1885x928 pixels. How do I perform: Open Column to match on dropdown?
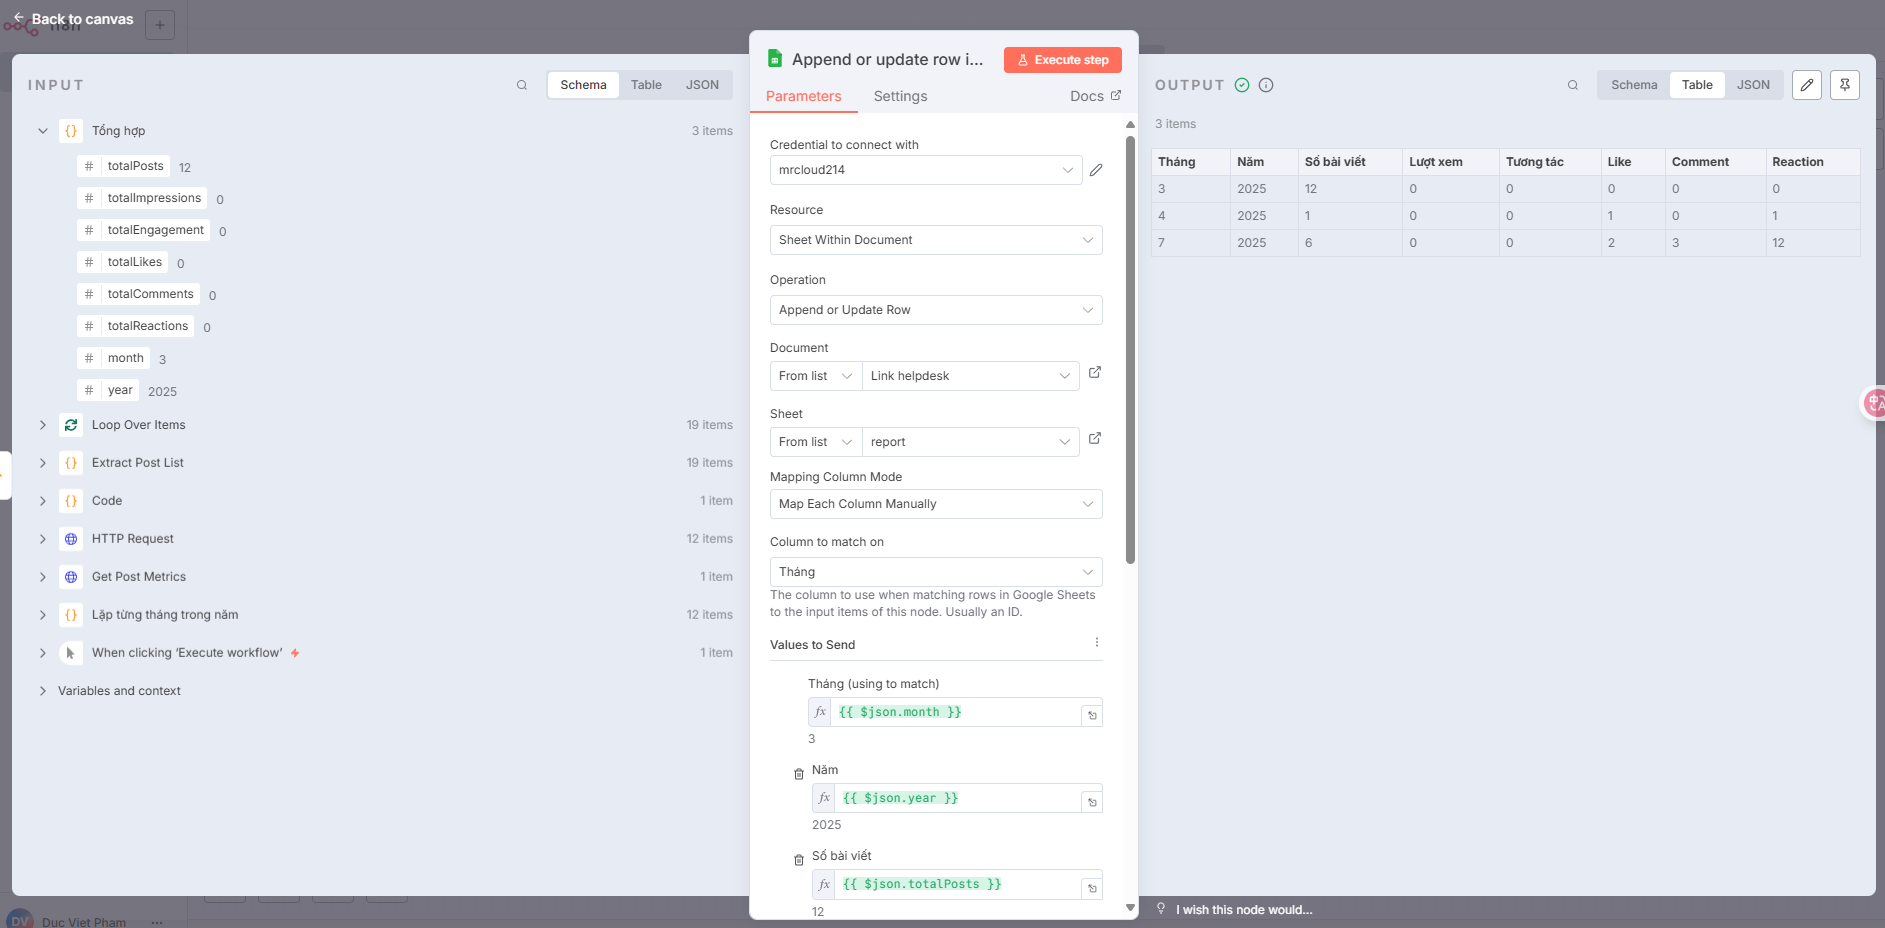pos(936,572)
